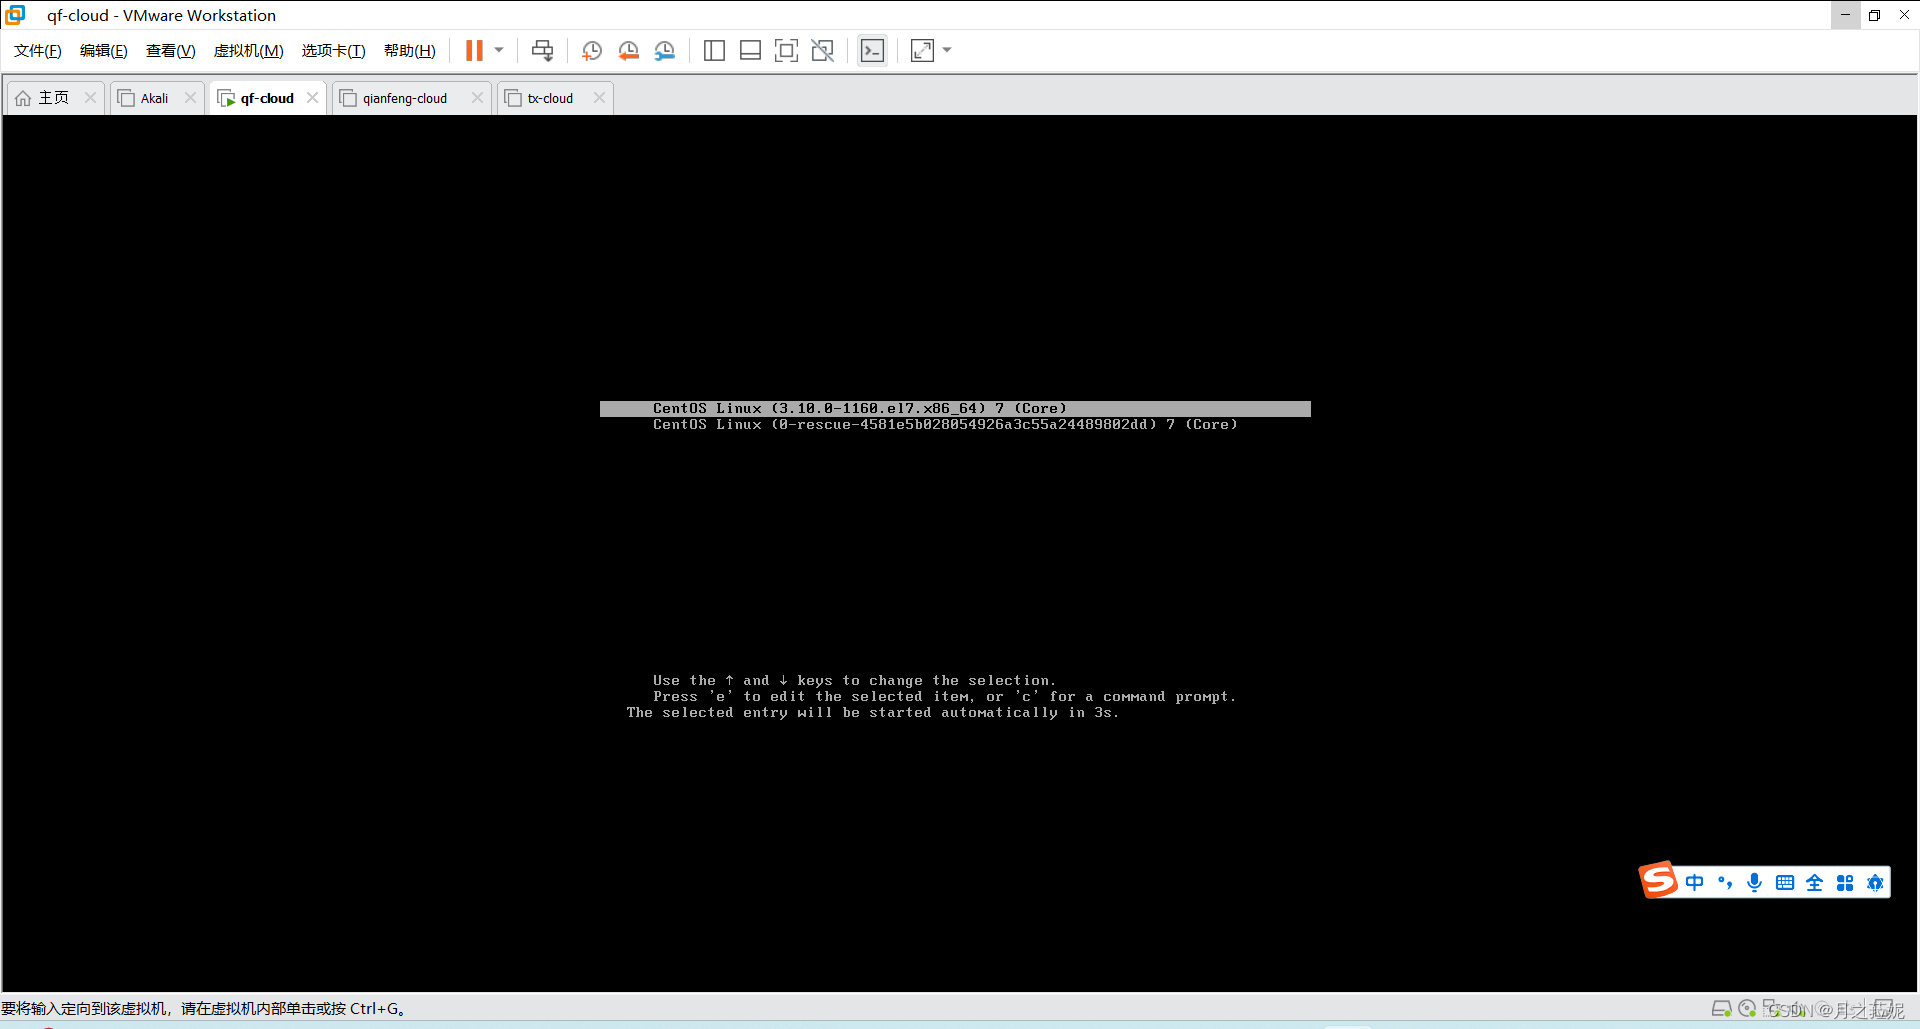
Task: Toggle Chinese/English input mode 中
Action: coord(1694,883)
